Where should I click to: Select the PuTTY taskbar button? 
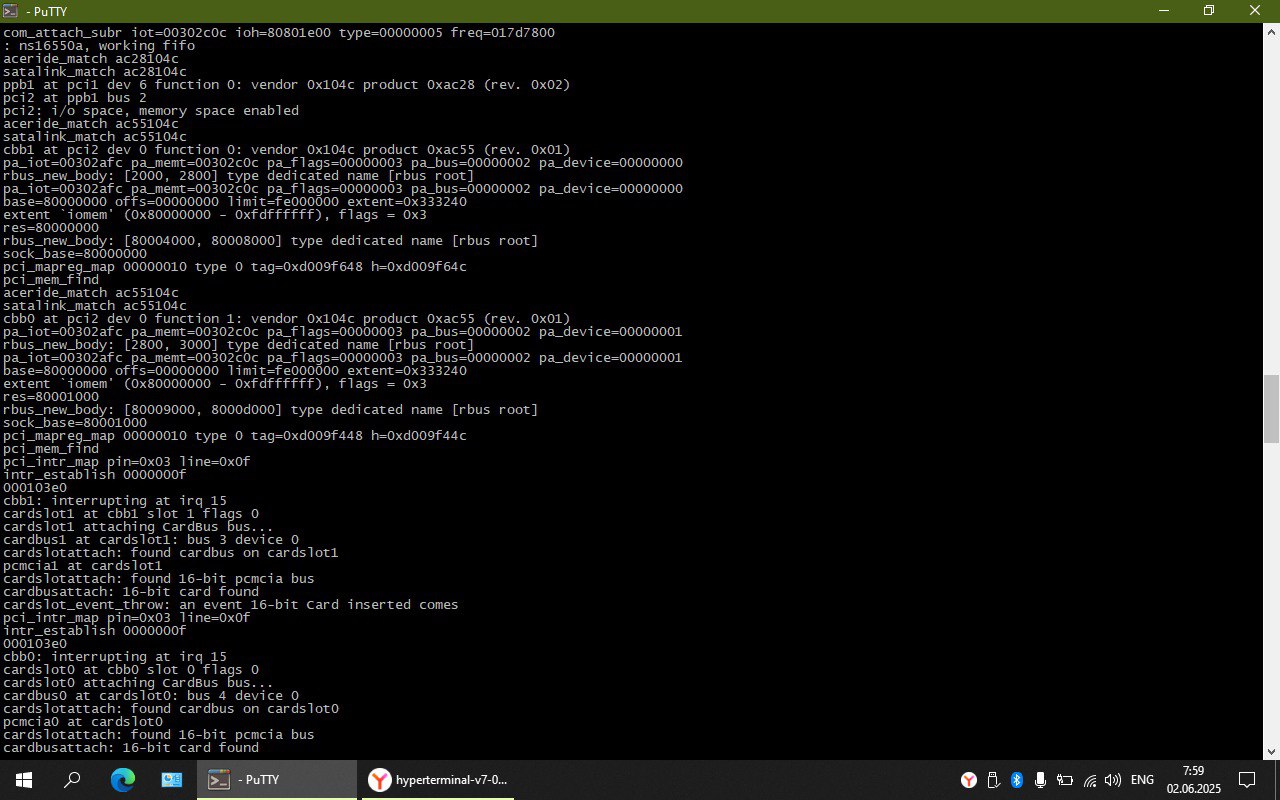[277, 780]
